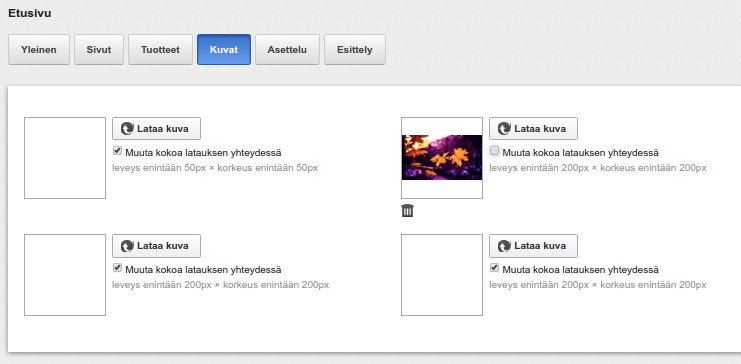Click the trash icon under the leaves image
The width and height of the screenshot is (741, 364).
[x=407, y=210]
